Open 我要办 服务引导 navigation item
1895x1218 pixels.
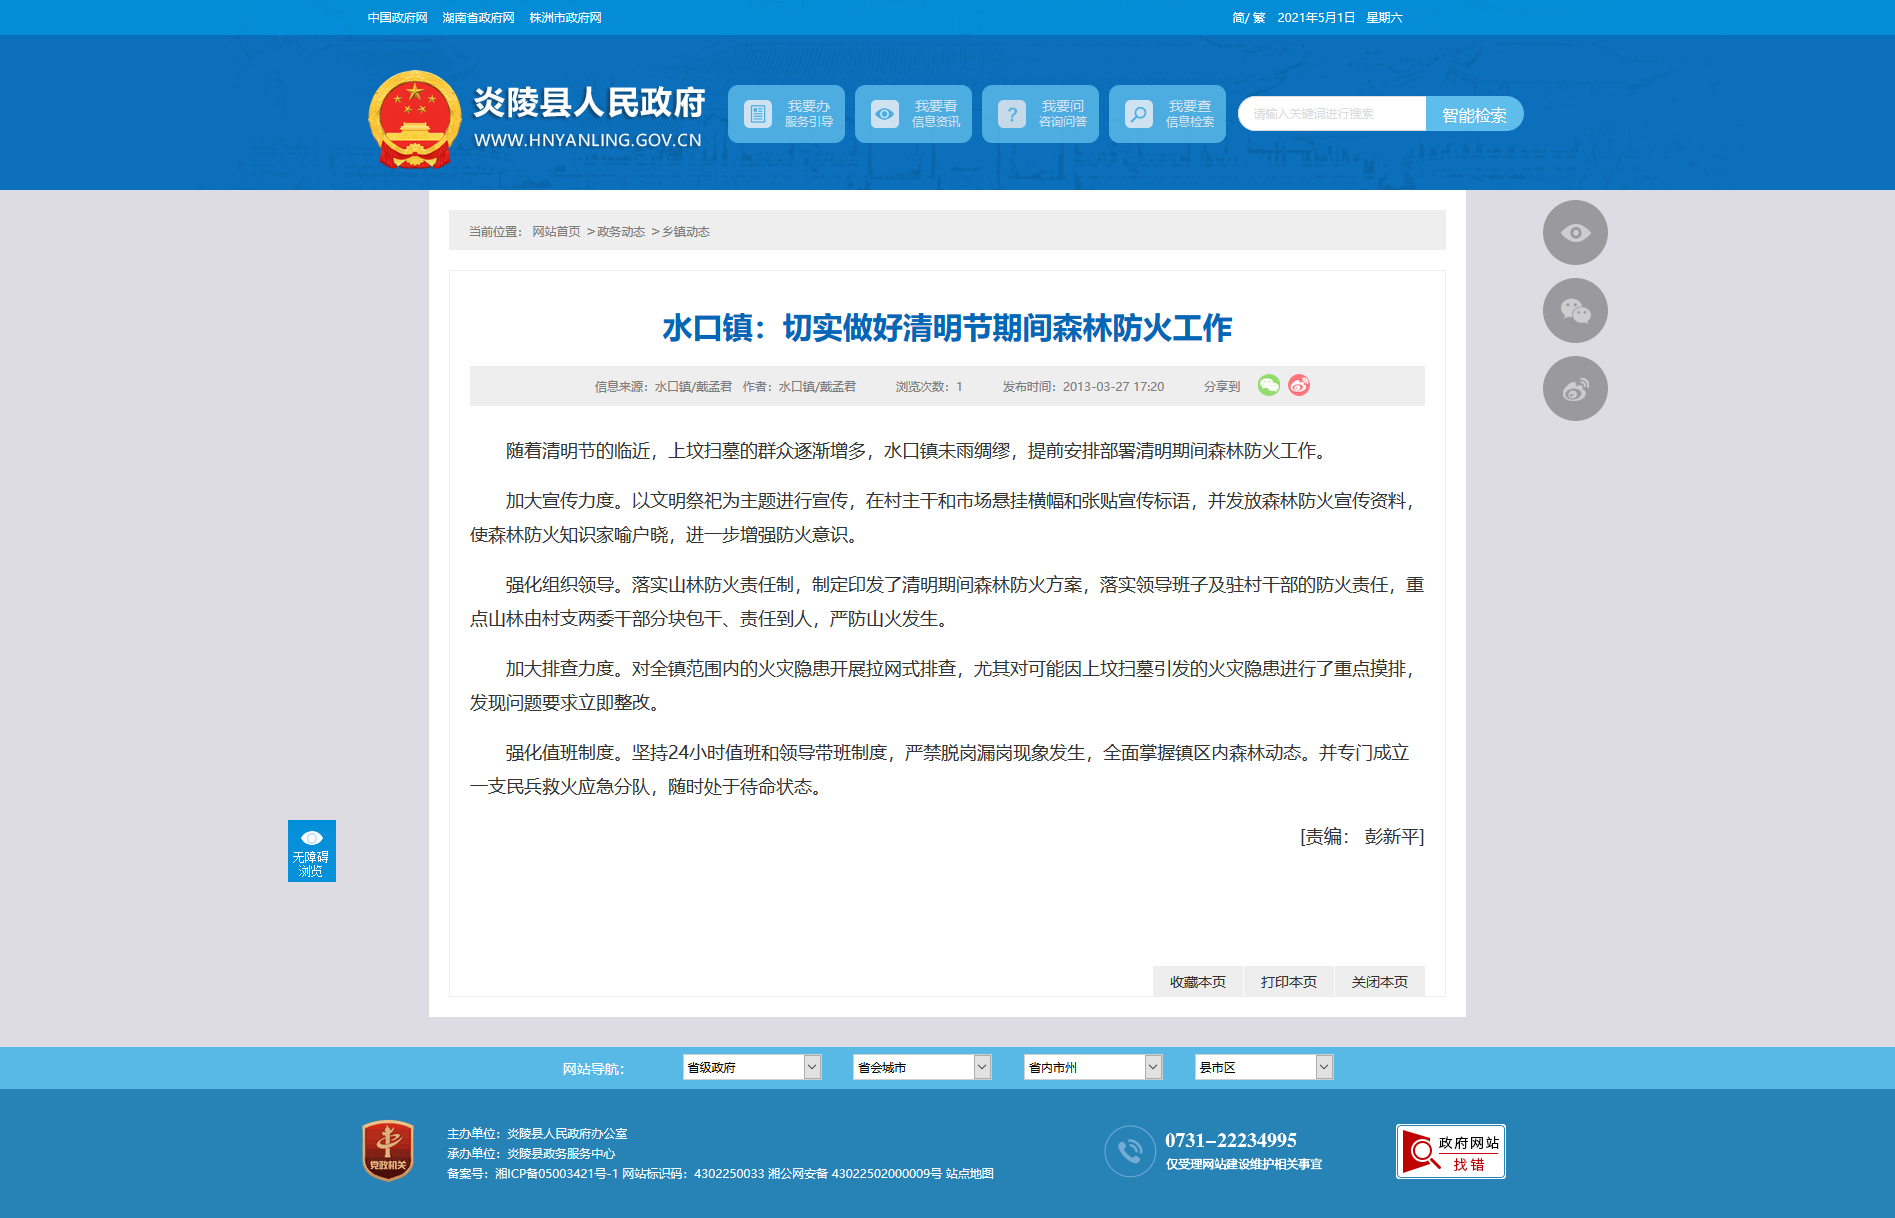pyautogui.click(x=786, y=114)
